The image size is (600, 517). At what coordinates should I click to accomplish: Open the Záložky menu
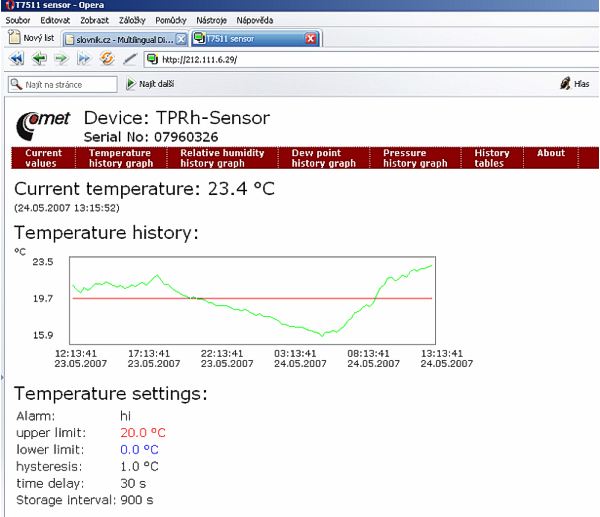tap(133, 20)
